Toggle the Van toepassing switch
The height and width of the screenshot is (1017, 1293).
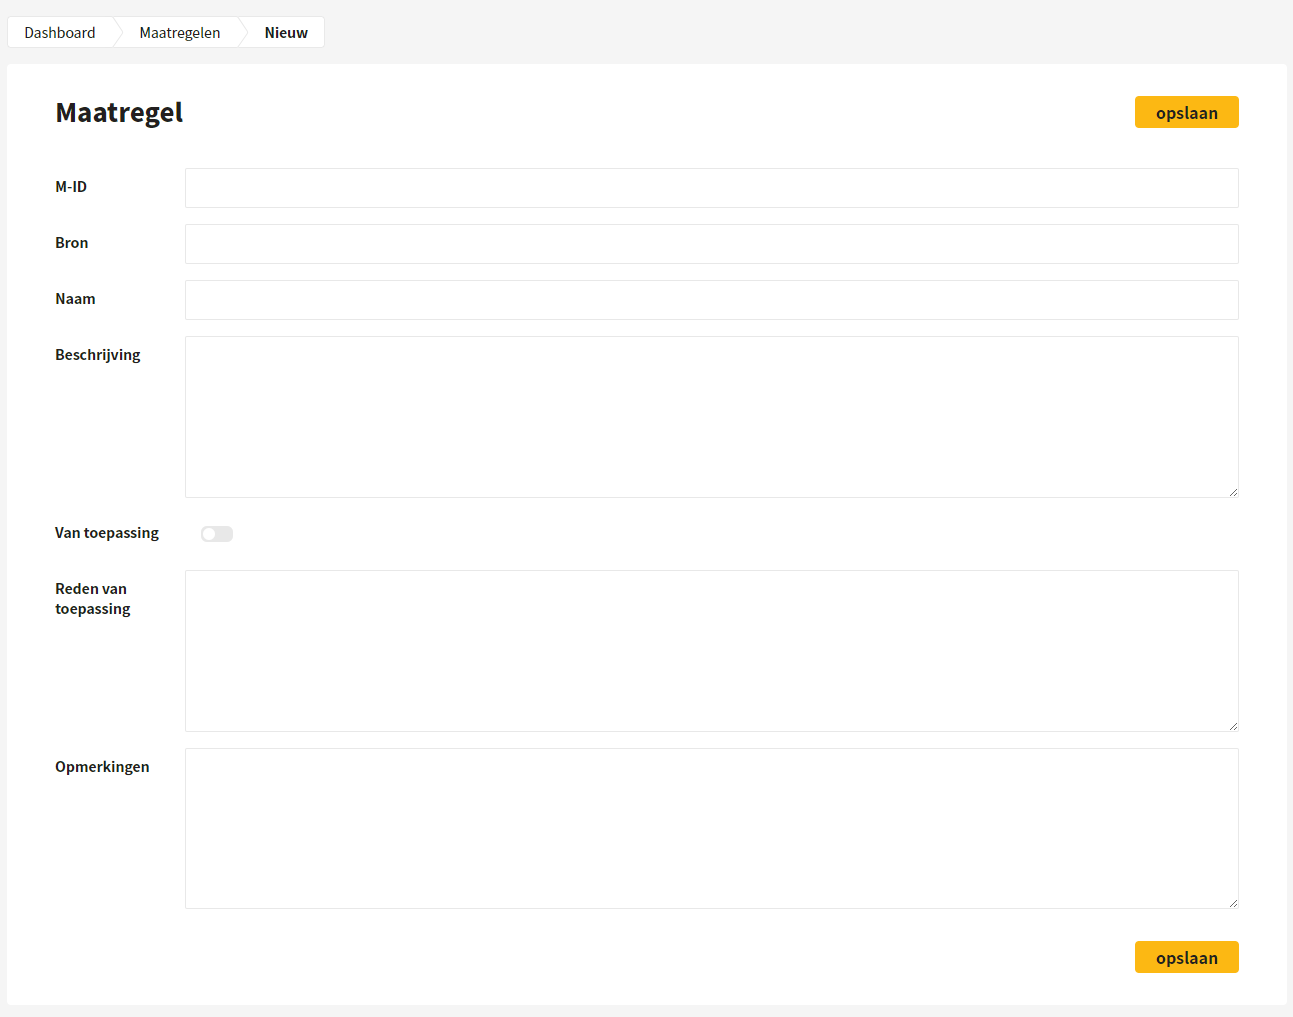[x=217, y=534]
